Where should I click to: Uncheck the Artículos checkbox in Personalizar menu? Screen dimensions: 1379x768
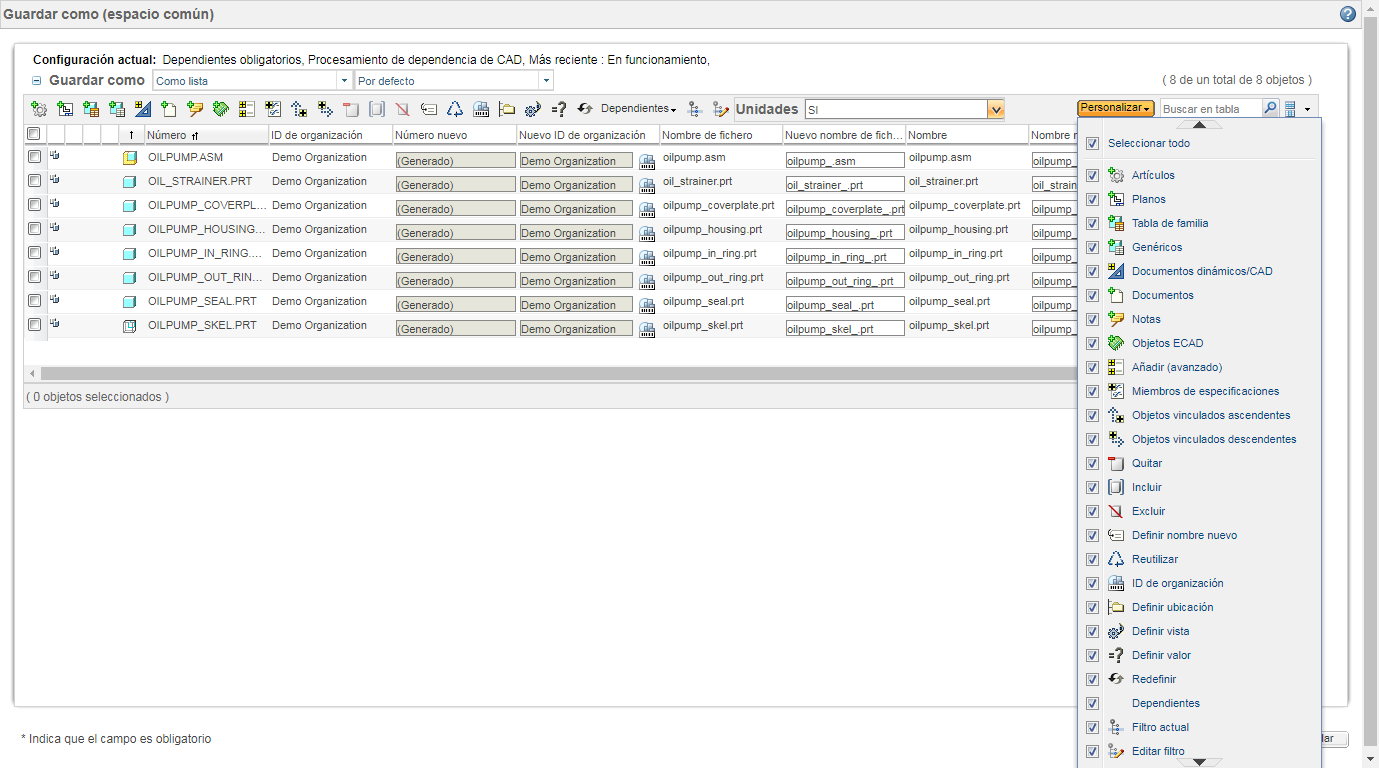[1092, 175]
